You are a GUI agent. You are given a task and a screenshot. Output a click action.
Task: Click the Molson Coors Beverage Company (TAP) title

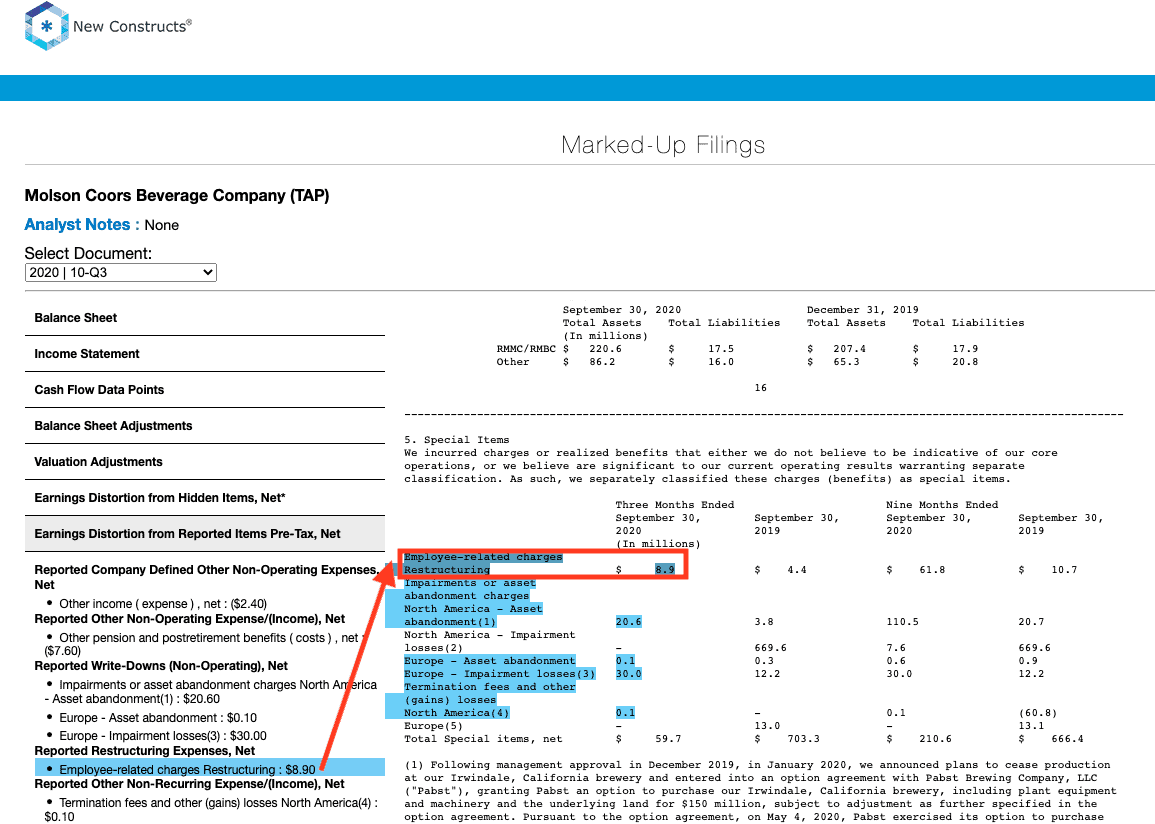(177, 196)
